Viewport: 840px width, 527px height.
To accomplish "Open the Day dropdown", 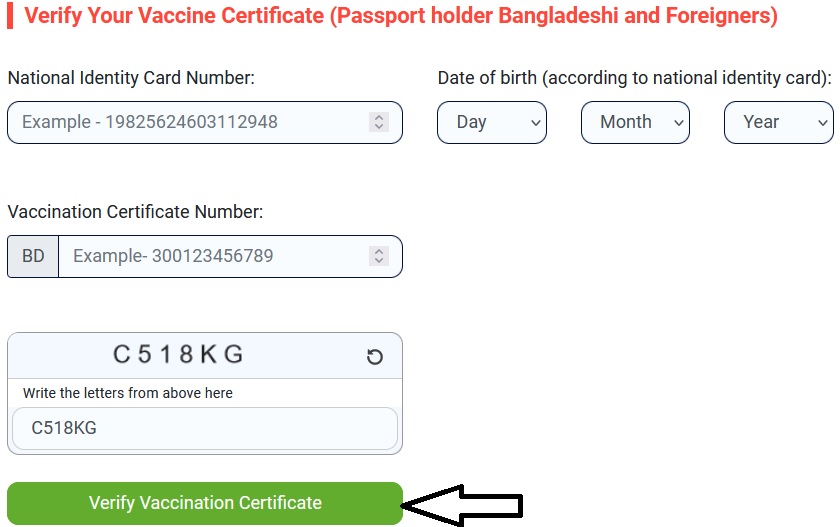I will [x=492, y=122].
